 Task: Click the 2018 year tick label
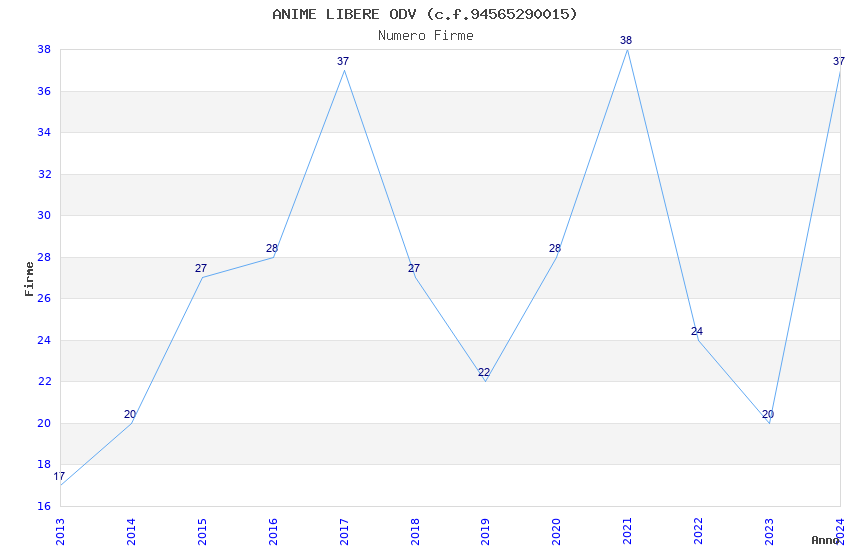click(x=415, y=532)
